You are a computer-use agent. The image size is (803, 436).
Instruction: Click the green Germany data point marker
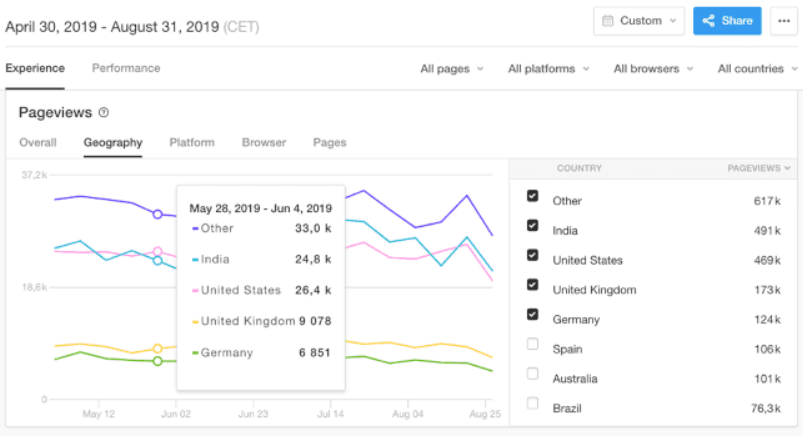point(157,361)
